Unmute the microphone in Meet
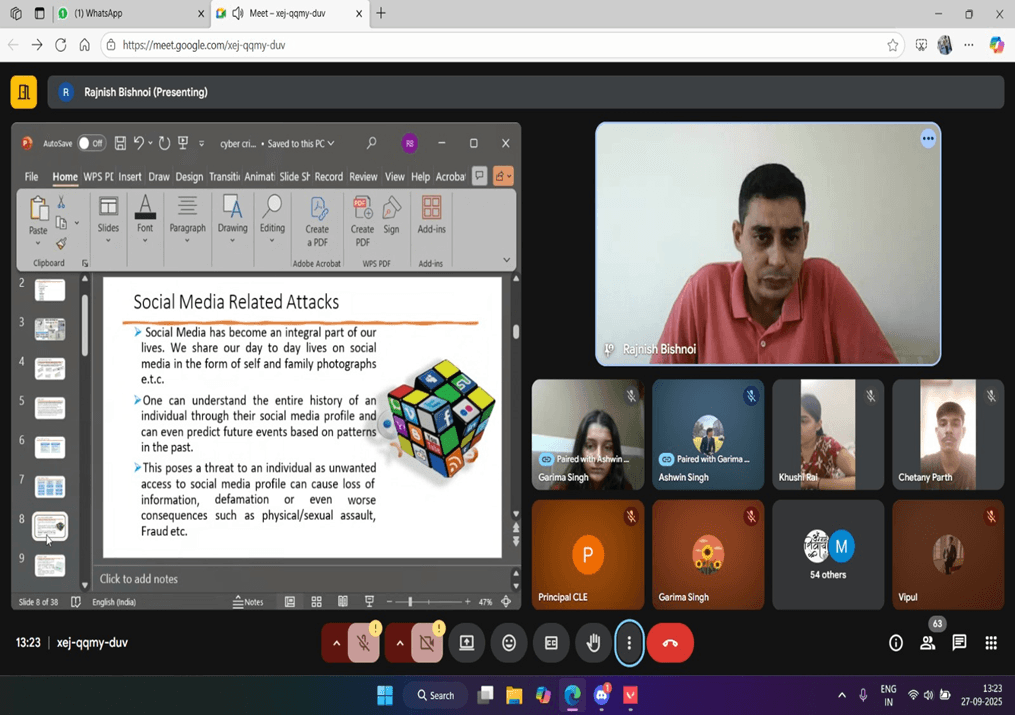1015x715 pixels. pos(365,643)
